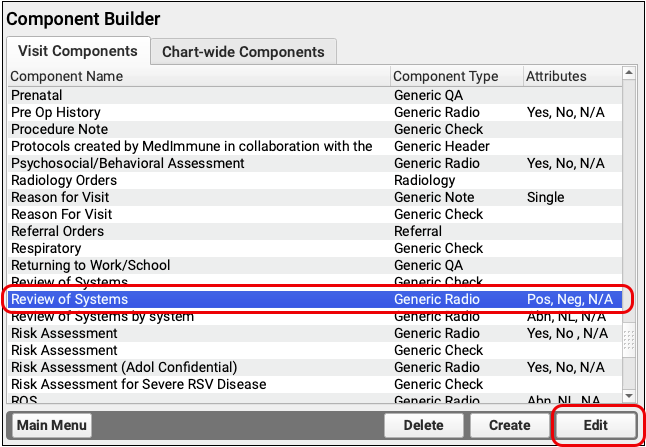Switch to the Chart-wide Components tab

tap(243, 51)
